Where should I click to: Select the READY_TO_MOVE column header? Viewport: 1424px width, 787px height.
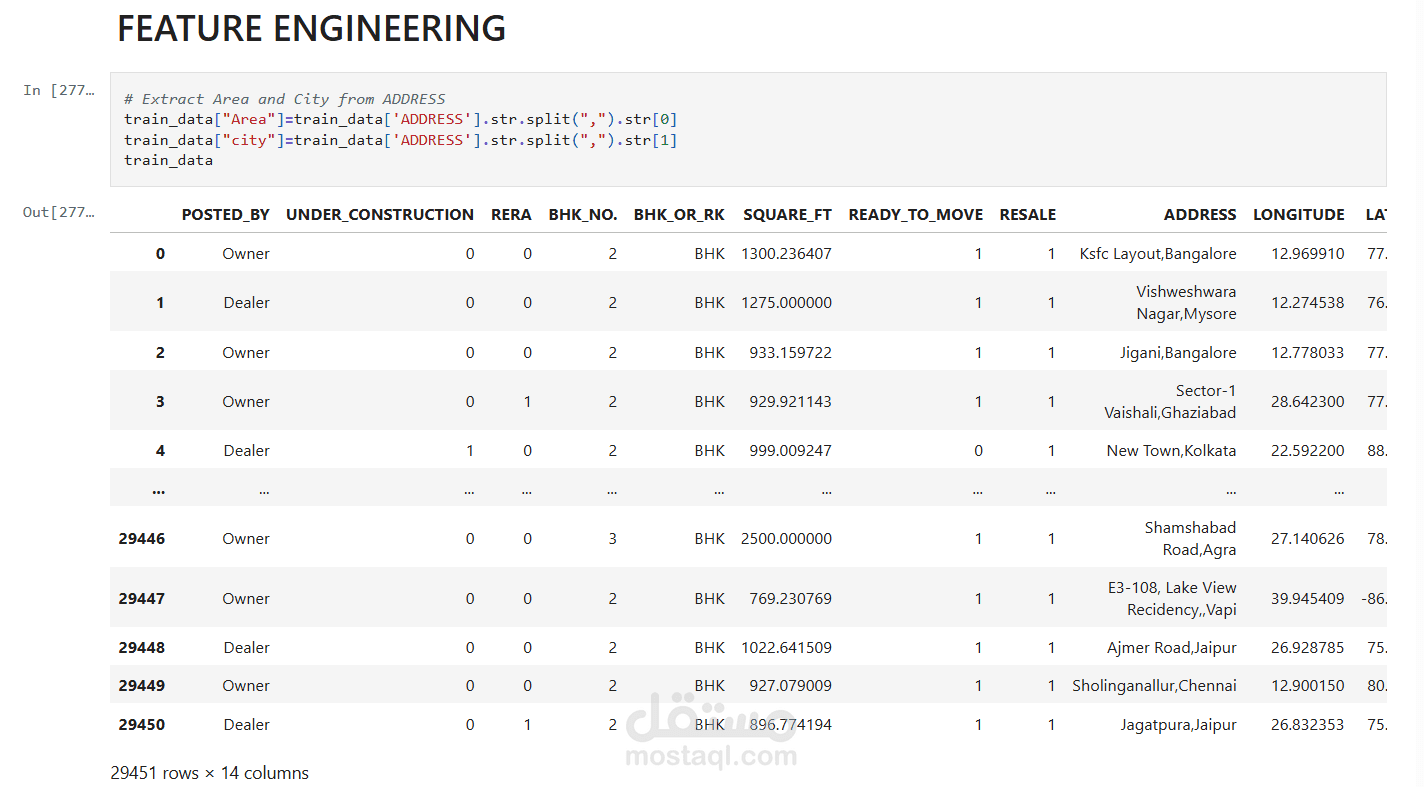tap(915, 214)
